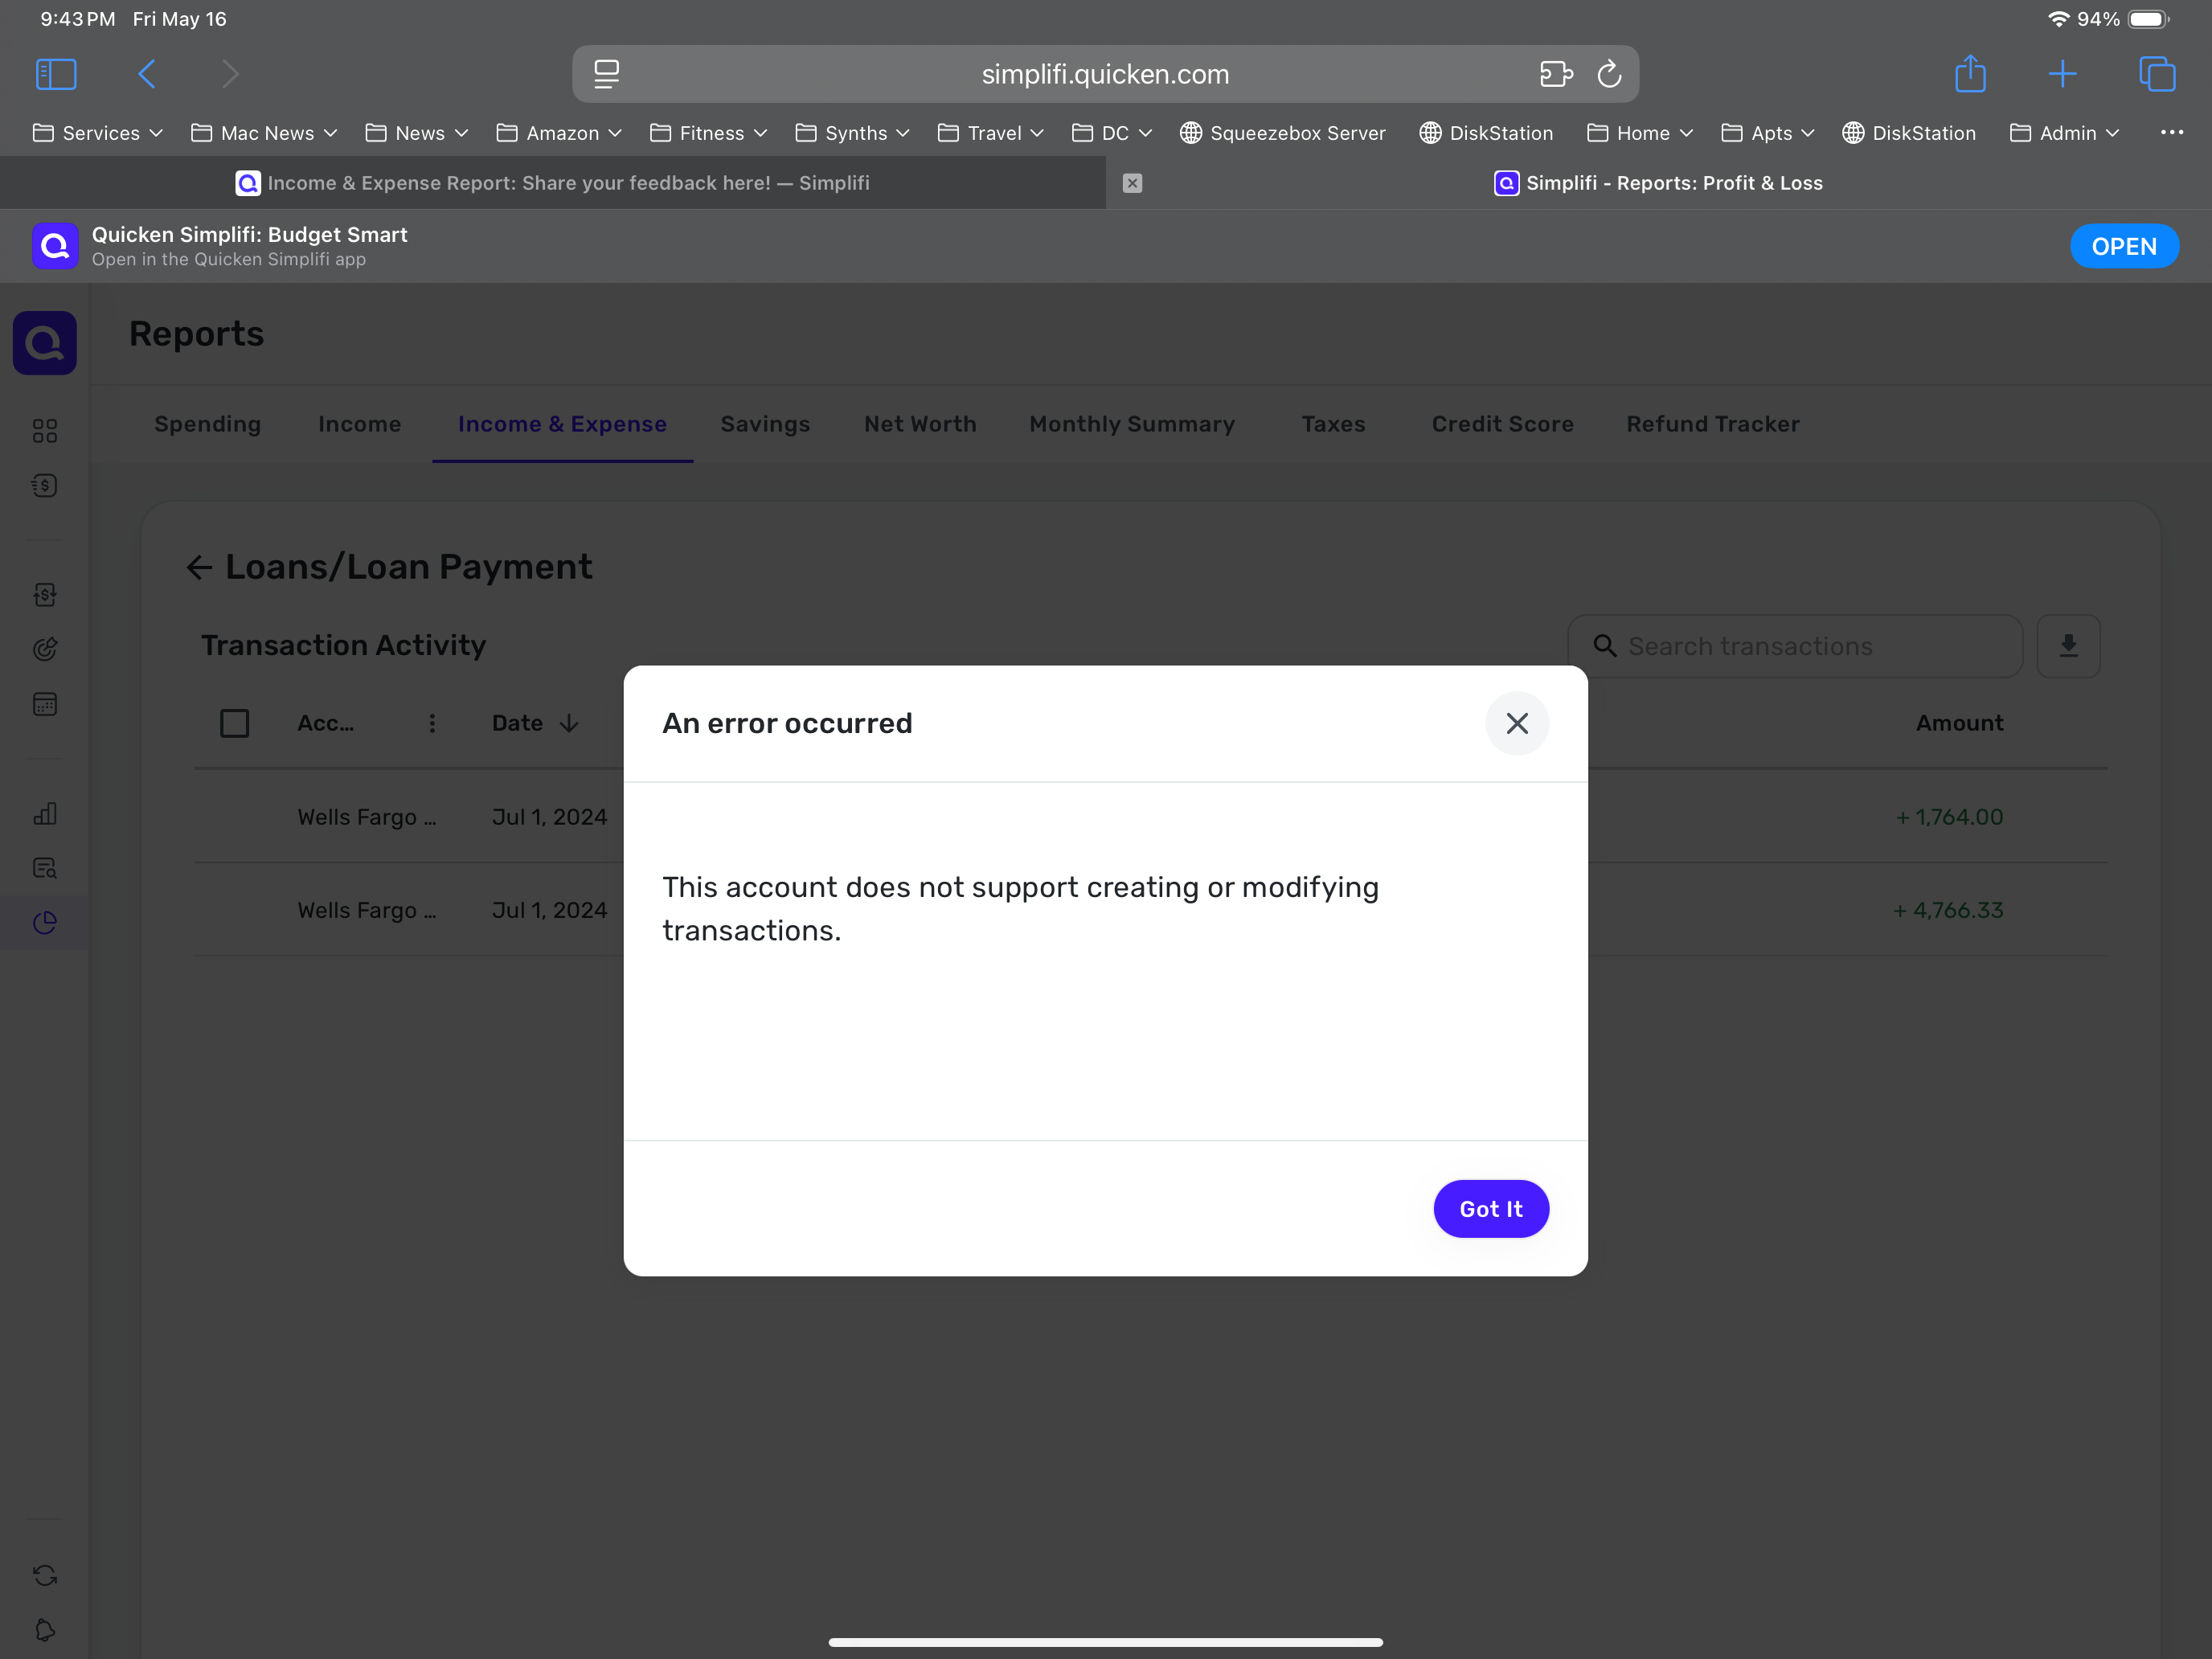Click the + 1,764.00 amount
The image size is (2212, 1659).
point(1949,817)
